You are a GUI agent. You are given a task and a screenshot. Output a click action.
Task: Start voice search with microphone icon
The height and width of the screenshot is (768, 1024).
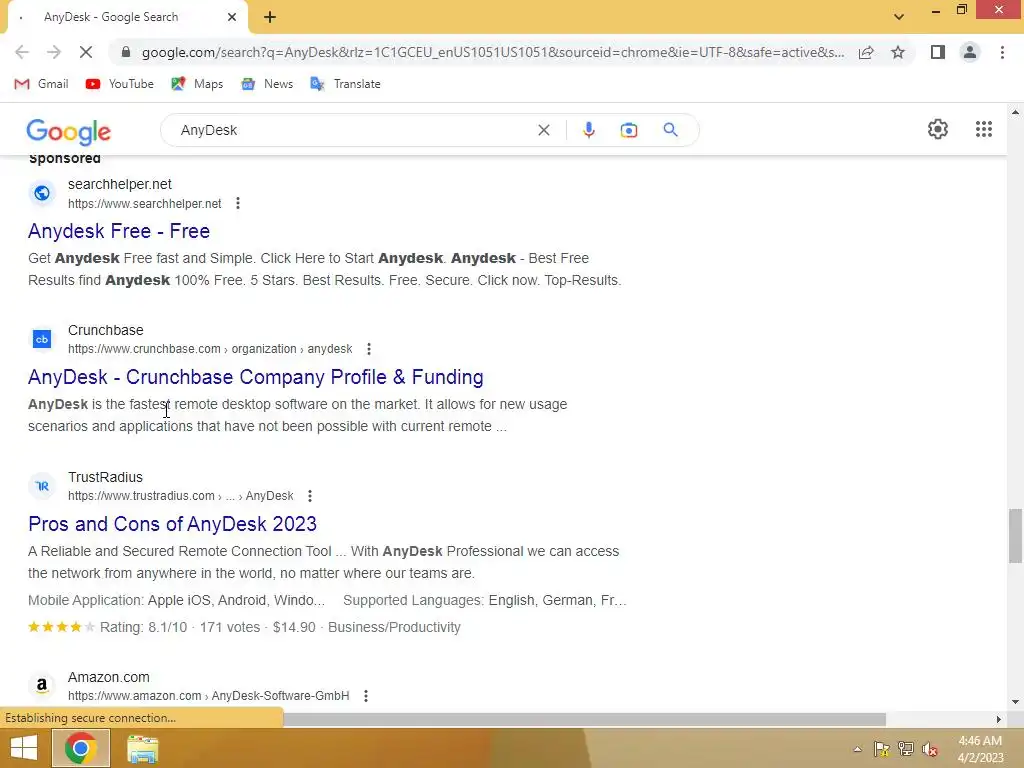pyautogui.click(x=588, y=130)
